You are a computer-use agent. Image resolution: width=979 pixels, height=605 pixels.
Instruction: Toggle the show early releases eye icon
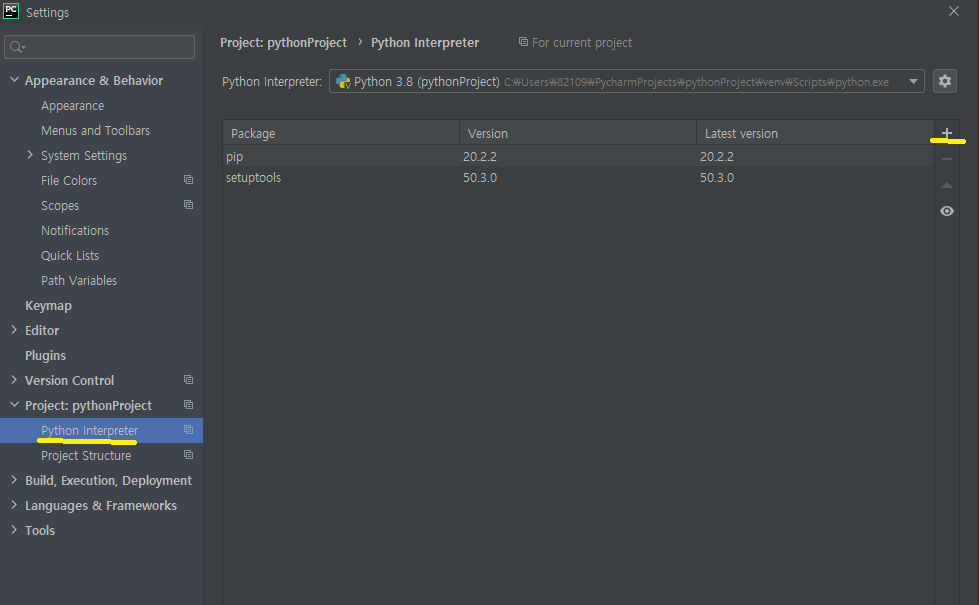point(947,211)
